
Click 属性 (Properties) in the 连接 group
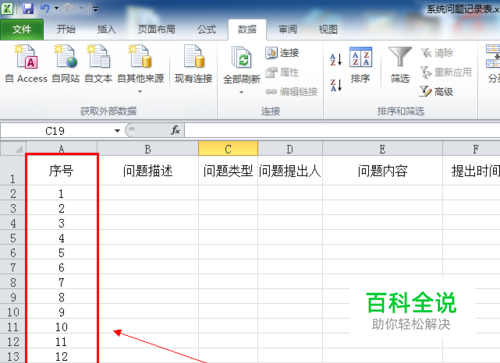[282, 72]
